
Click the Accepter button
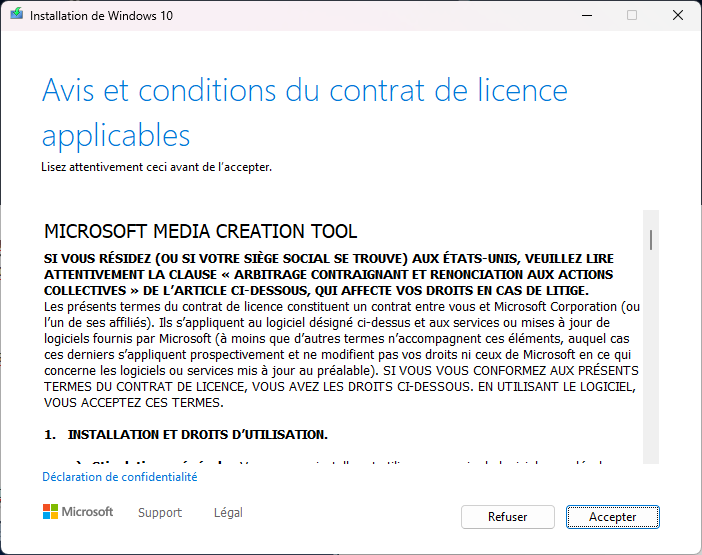[612, 517]
